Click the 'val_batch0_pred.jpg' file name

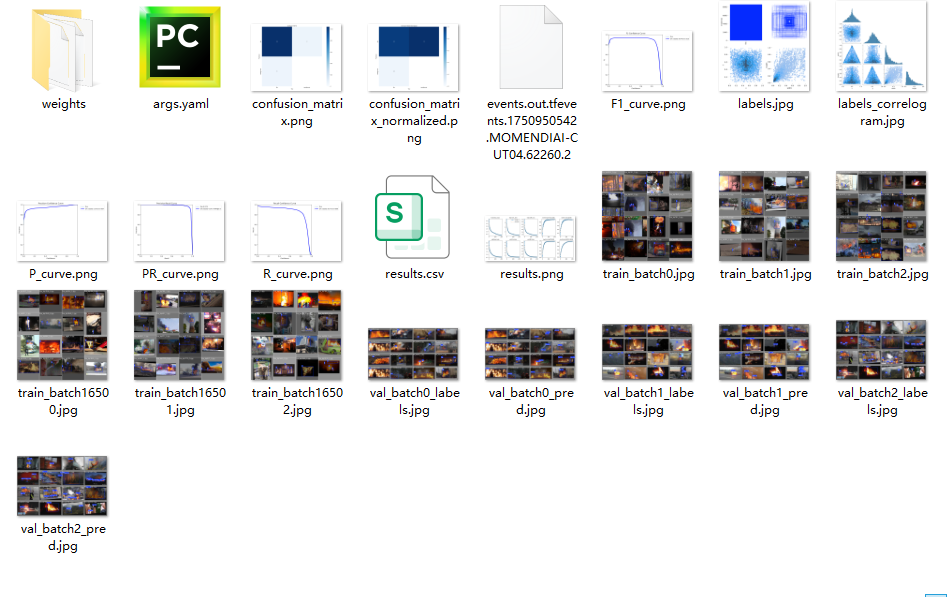coord(531,401)
